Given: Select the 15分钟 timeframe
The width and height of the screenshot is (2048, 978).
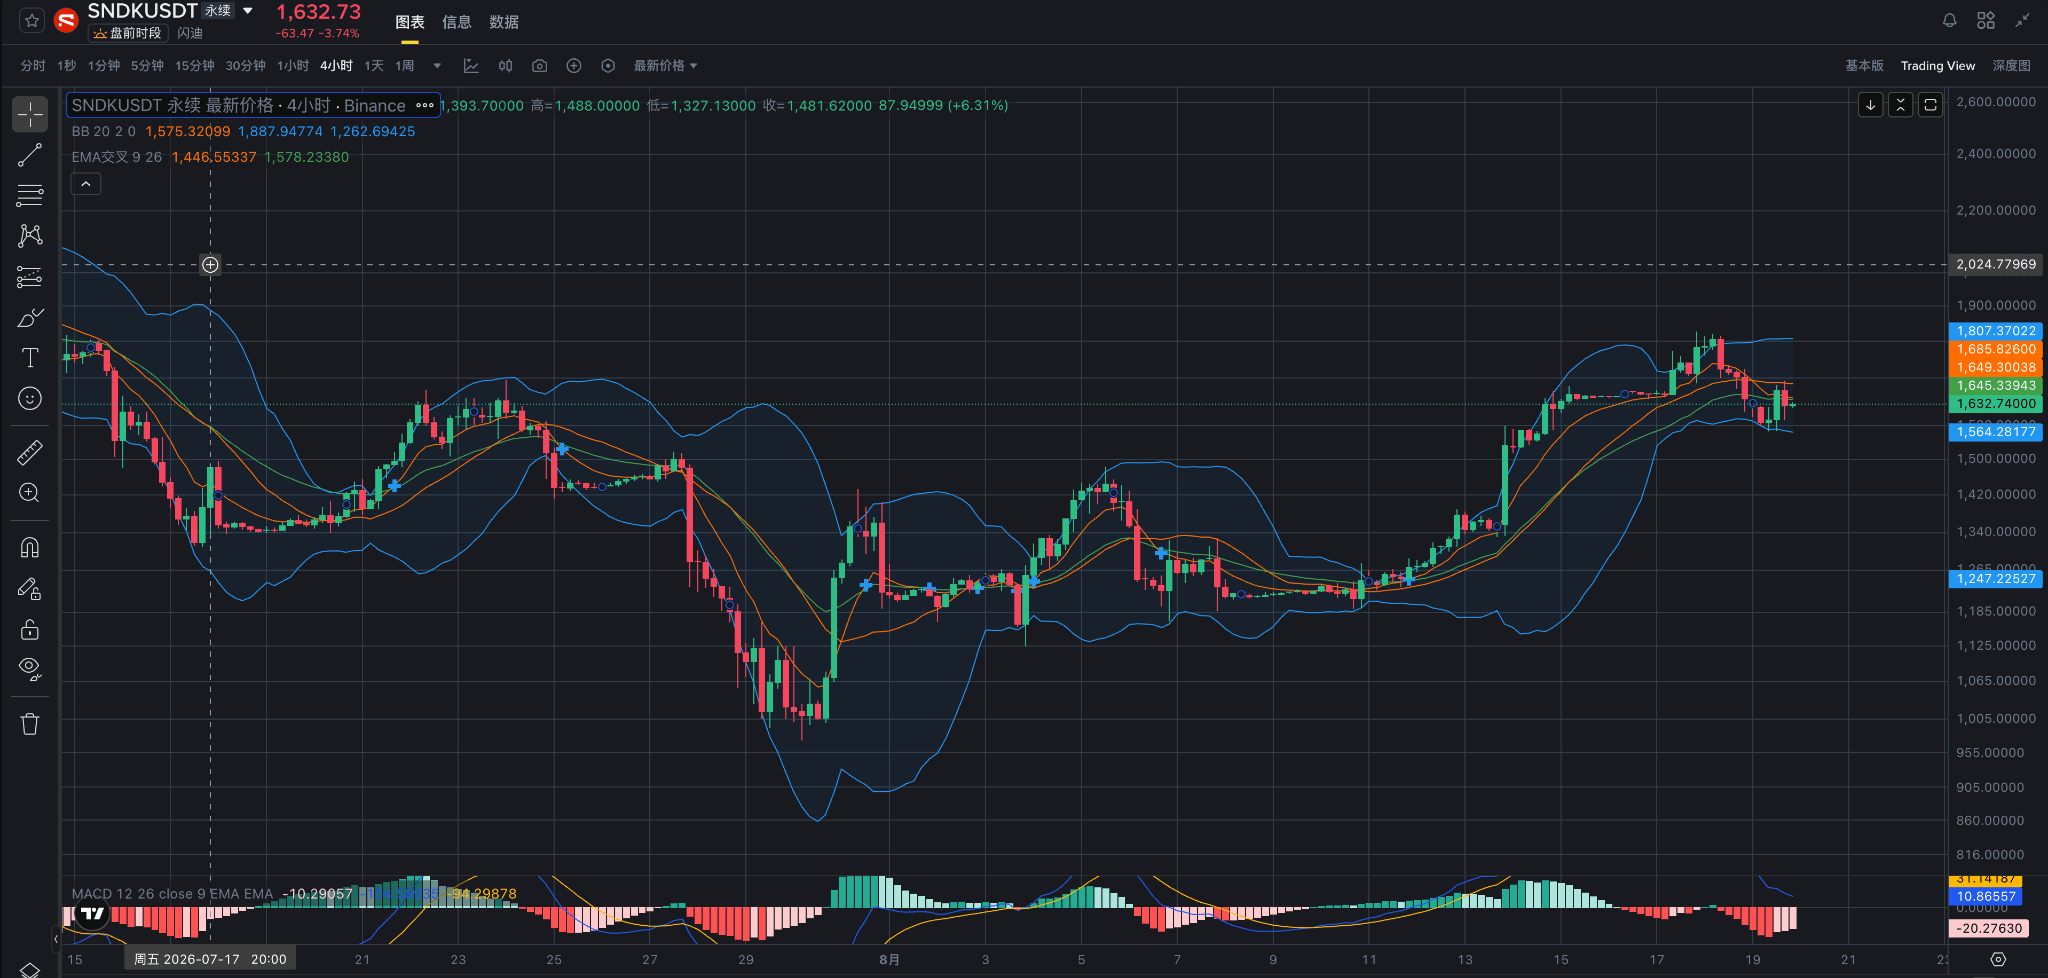Looking at the screenshot, I should (195, 66).
